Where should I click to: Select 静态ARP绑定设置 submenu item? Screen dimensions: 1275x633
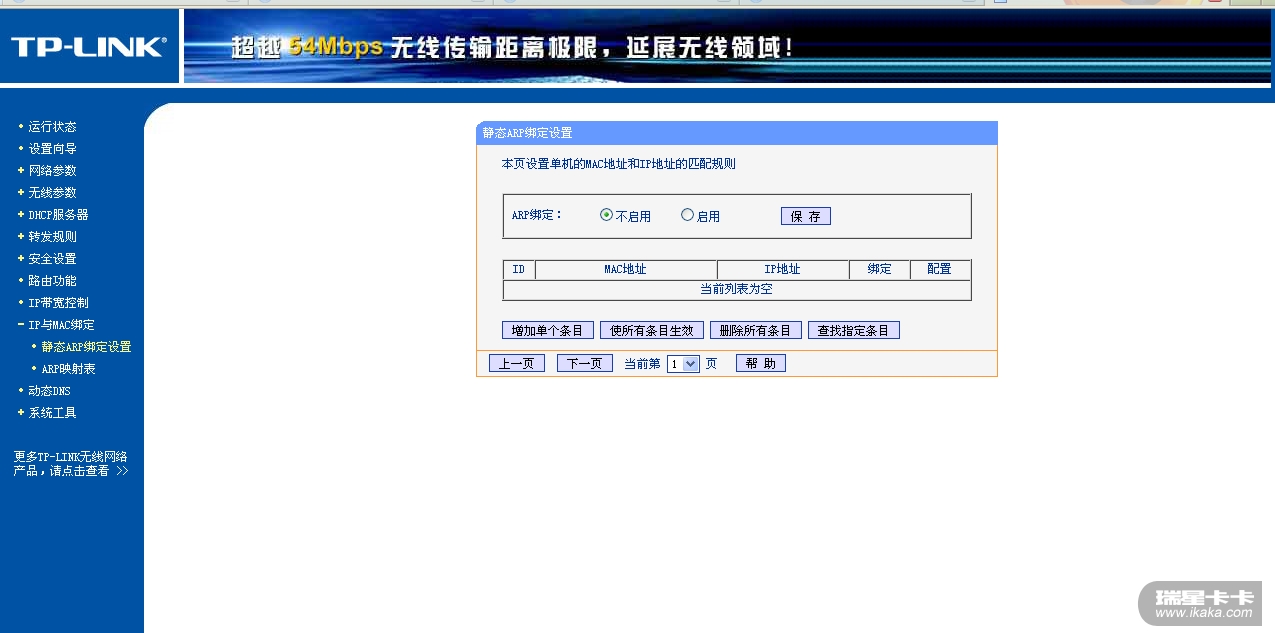pos(86,347)
